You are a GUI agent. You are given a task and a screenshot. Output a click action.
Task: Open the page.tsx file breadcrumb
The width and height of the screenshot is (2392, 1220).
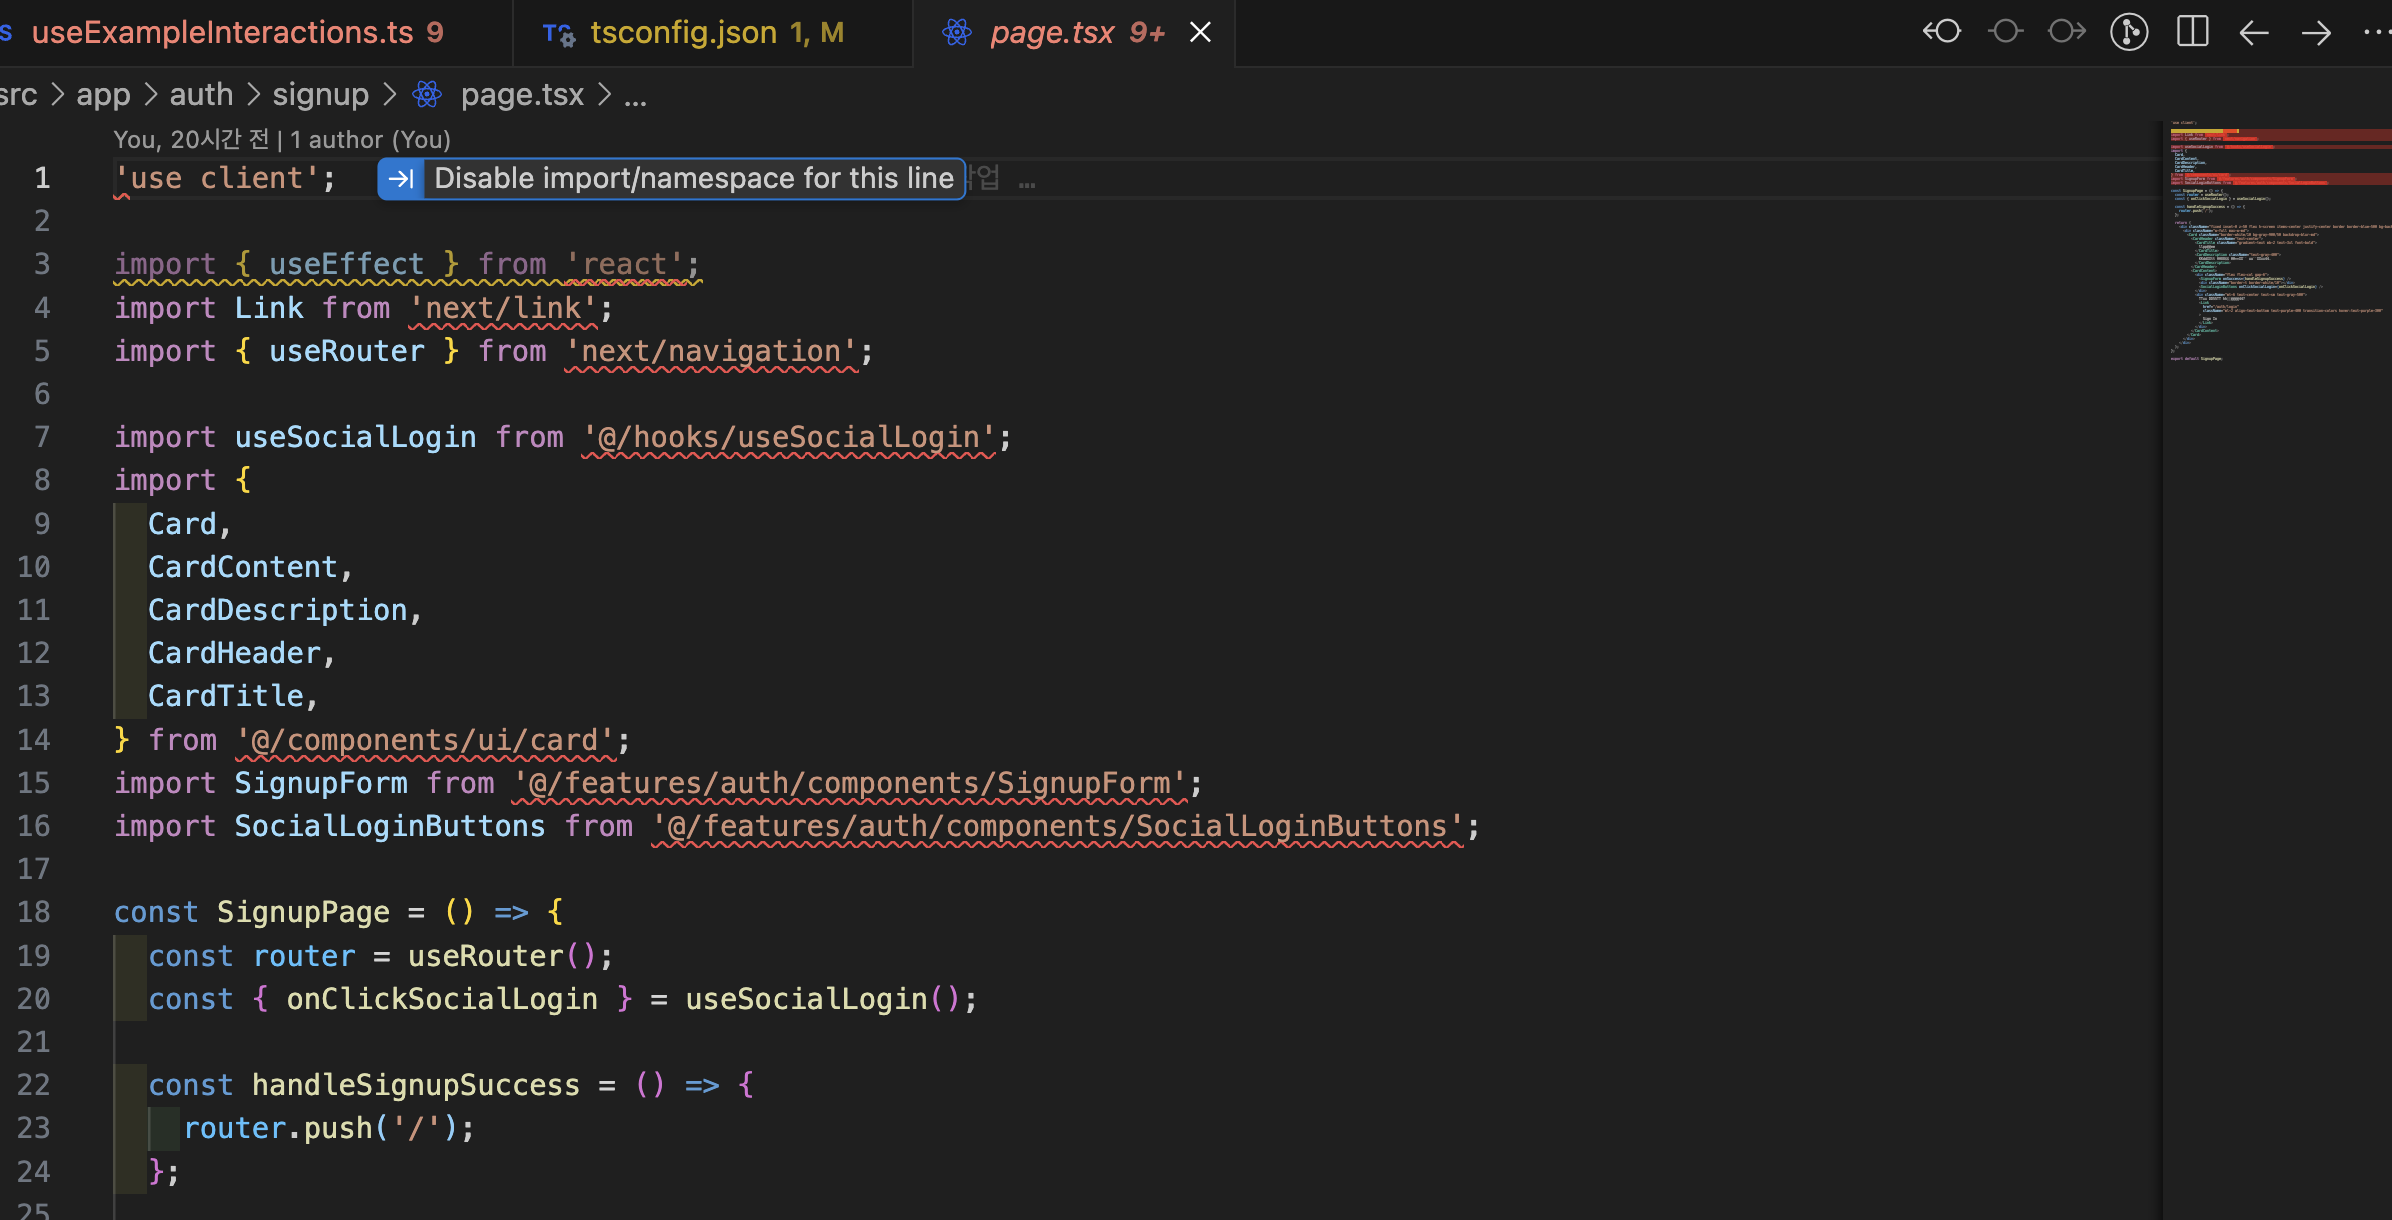[522, 95]
